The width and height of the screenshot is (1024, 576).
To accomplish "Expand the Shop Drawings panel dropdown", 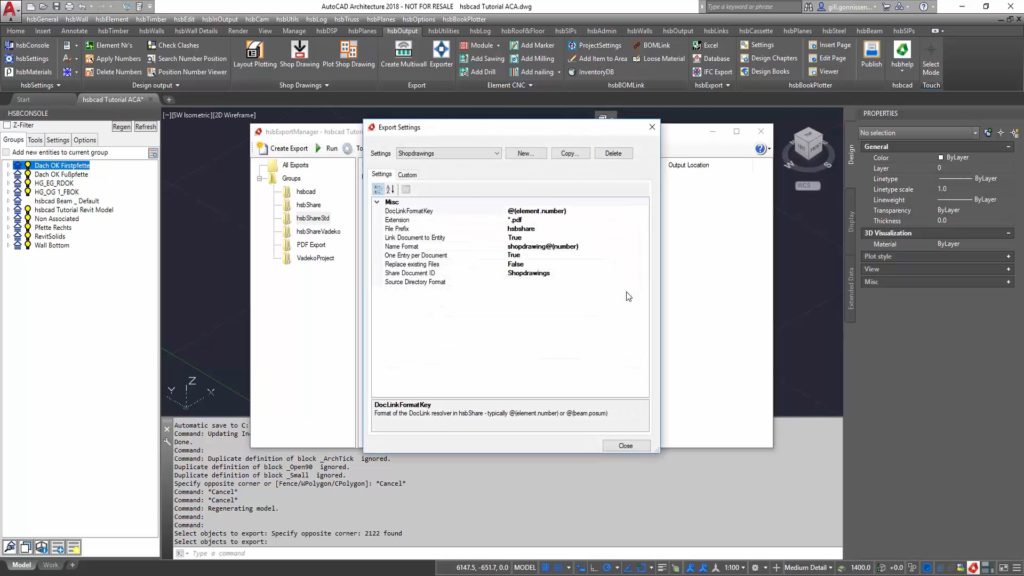I will (304, 85).
